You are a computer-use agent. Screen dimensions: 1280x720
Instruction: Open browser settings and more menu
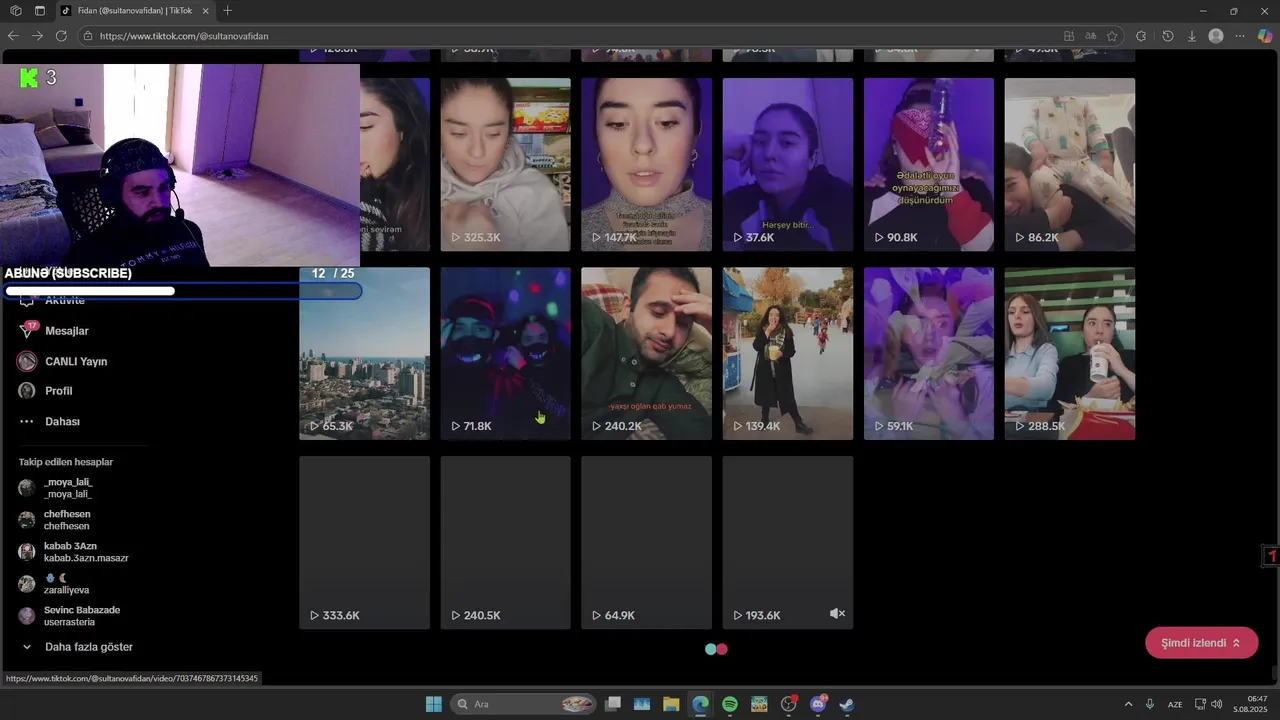click(1241, 36)
